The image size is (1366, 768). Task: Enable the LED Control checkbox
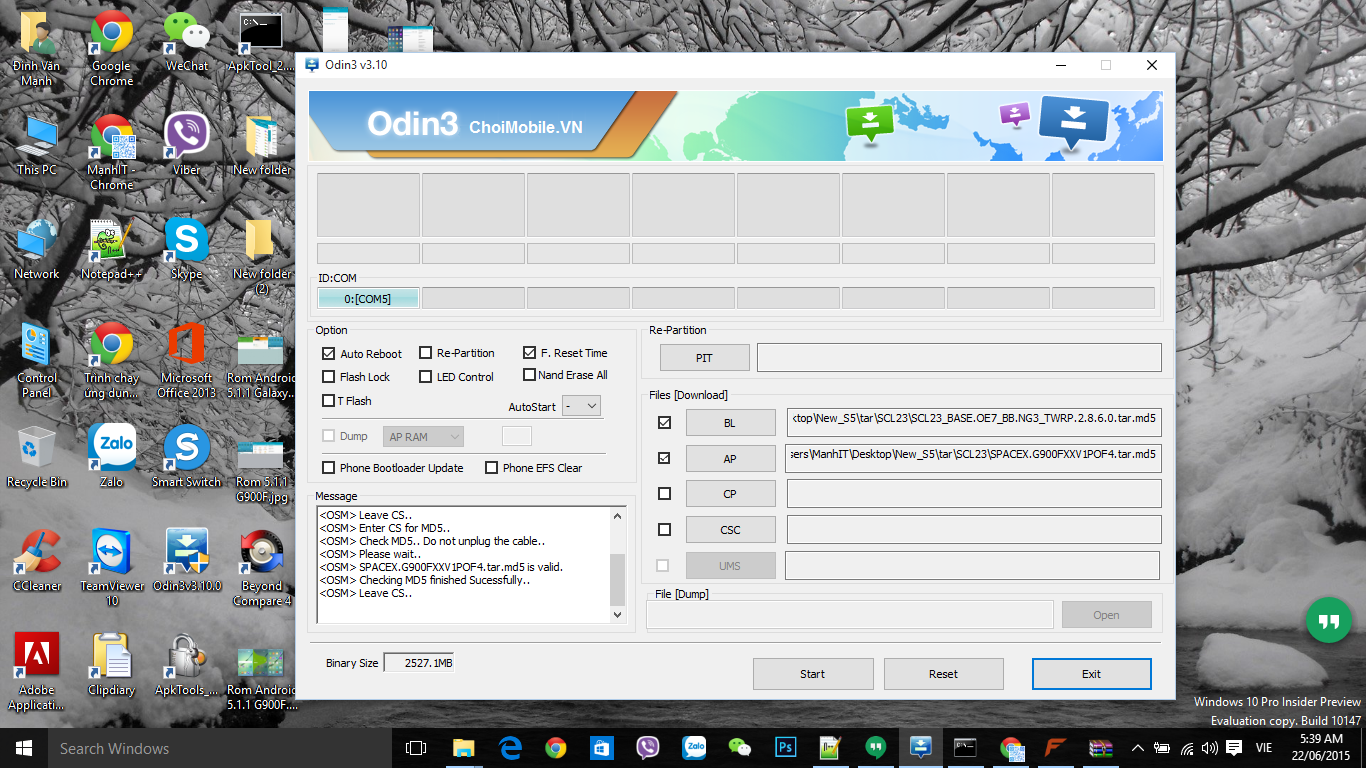point(425,377)
